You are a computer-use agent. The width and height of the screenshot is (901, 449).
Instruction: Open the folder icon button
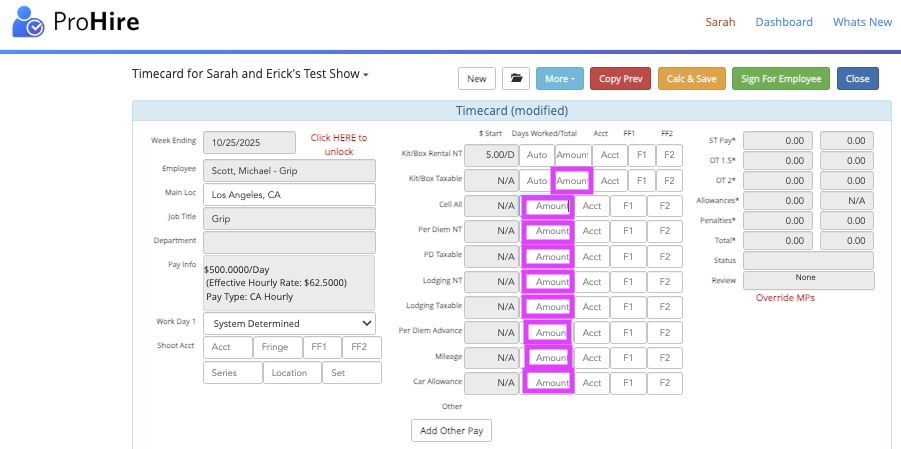pos(516,79)
